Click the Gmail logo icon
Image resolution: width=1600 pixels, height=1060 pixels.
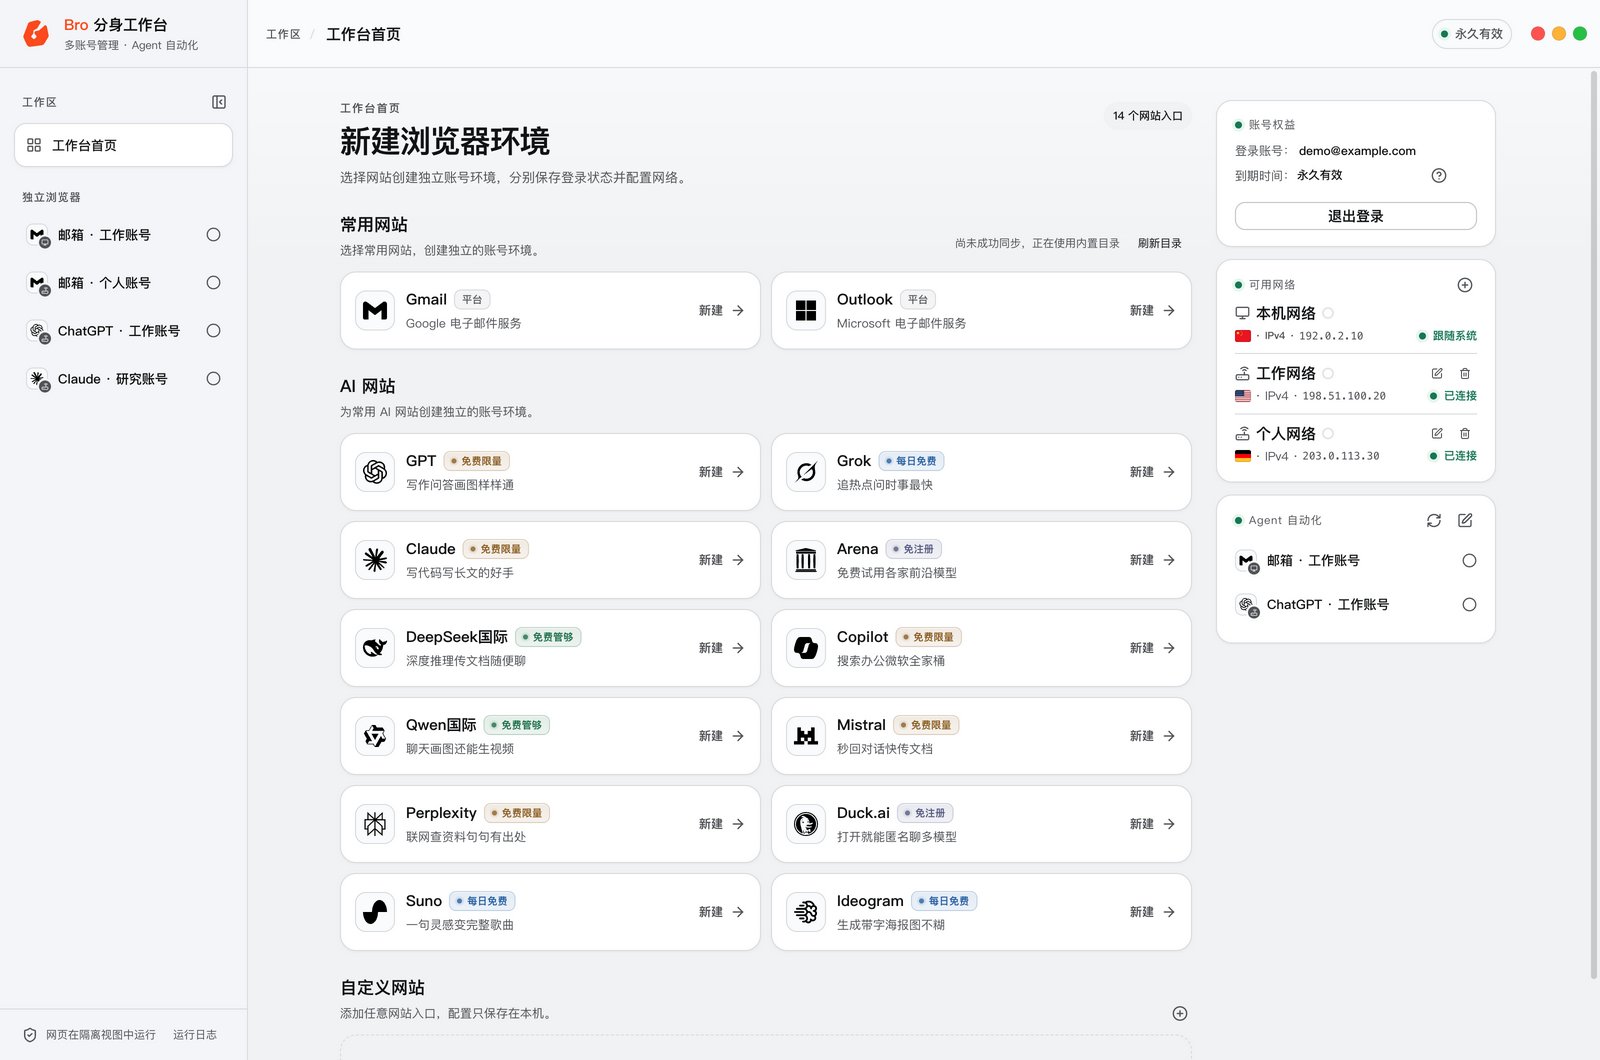click(x=375, y=311)
